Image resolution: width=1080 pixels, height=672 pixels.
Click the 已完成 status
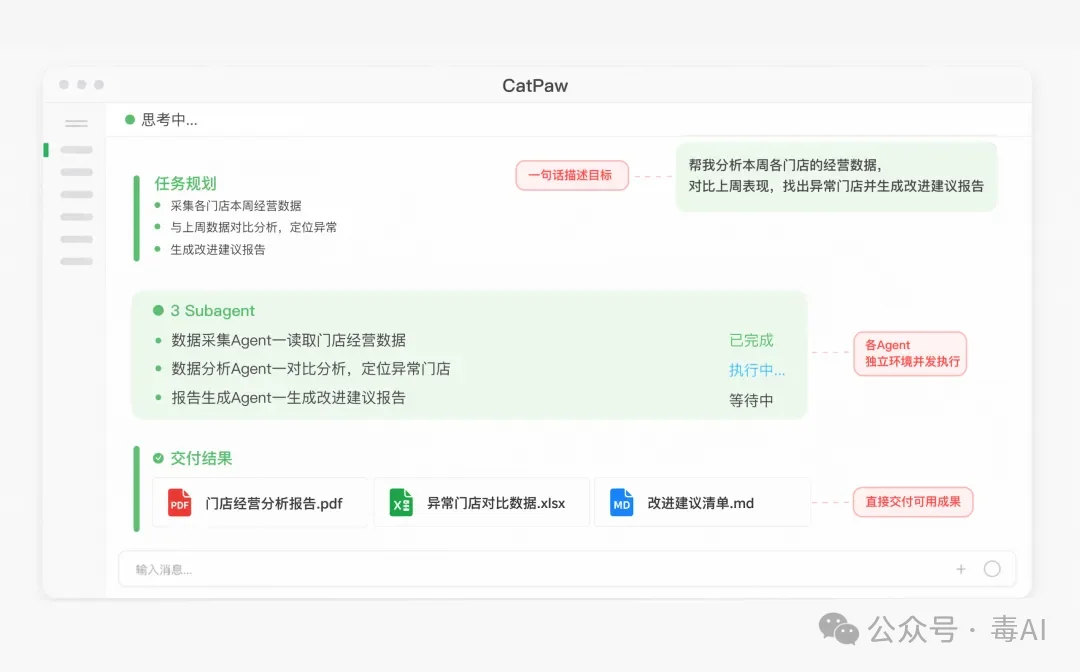click(x=751, y=341)
